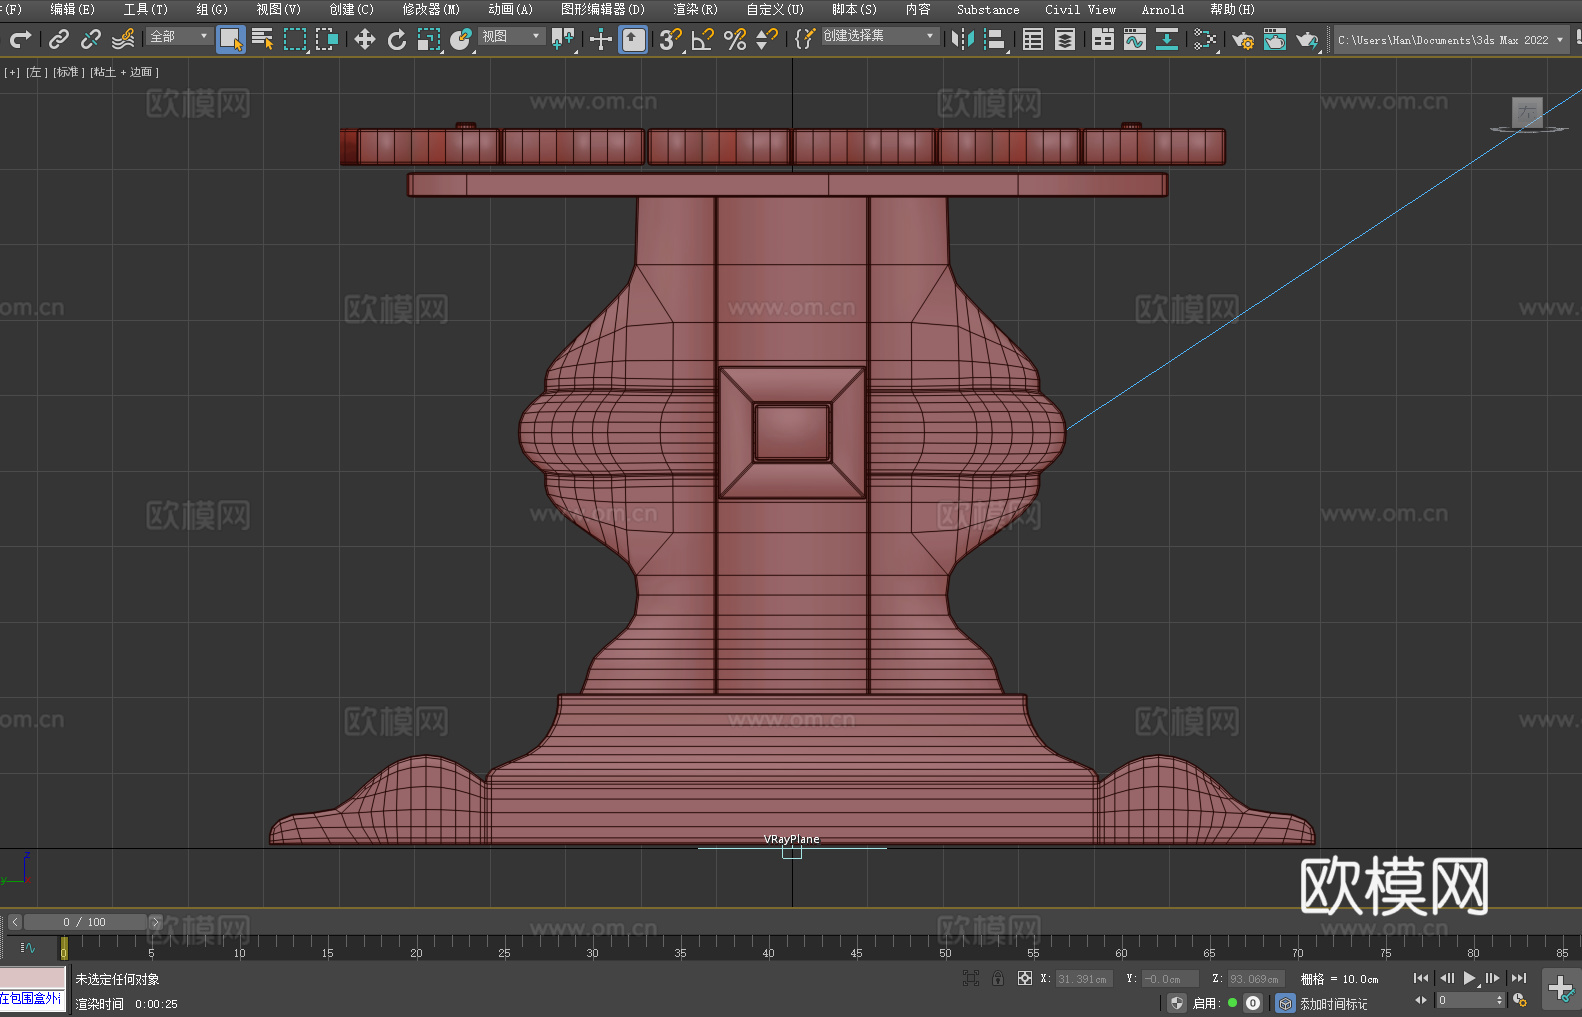
Task: Open Select by Name list icon
Action: pos(263,39)
